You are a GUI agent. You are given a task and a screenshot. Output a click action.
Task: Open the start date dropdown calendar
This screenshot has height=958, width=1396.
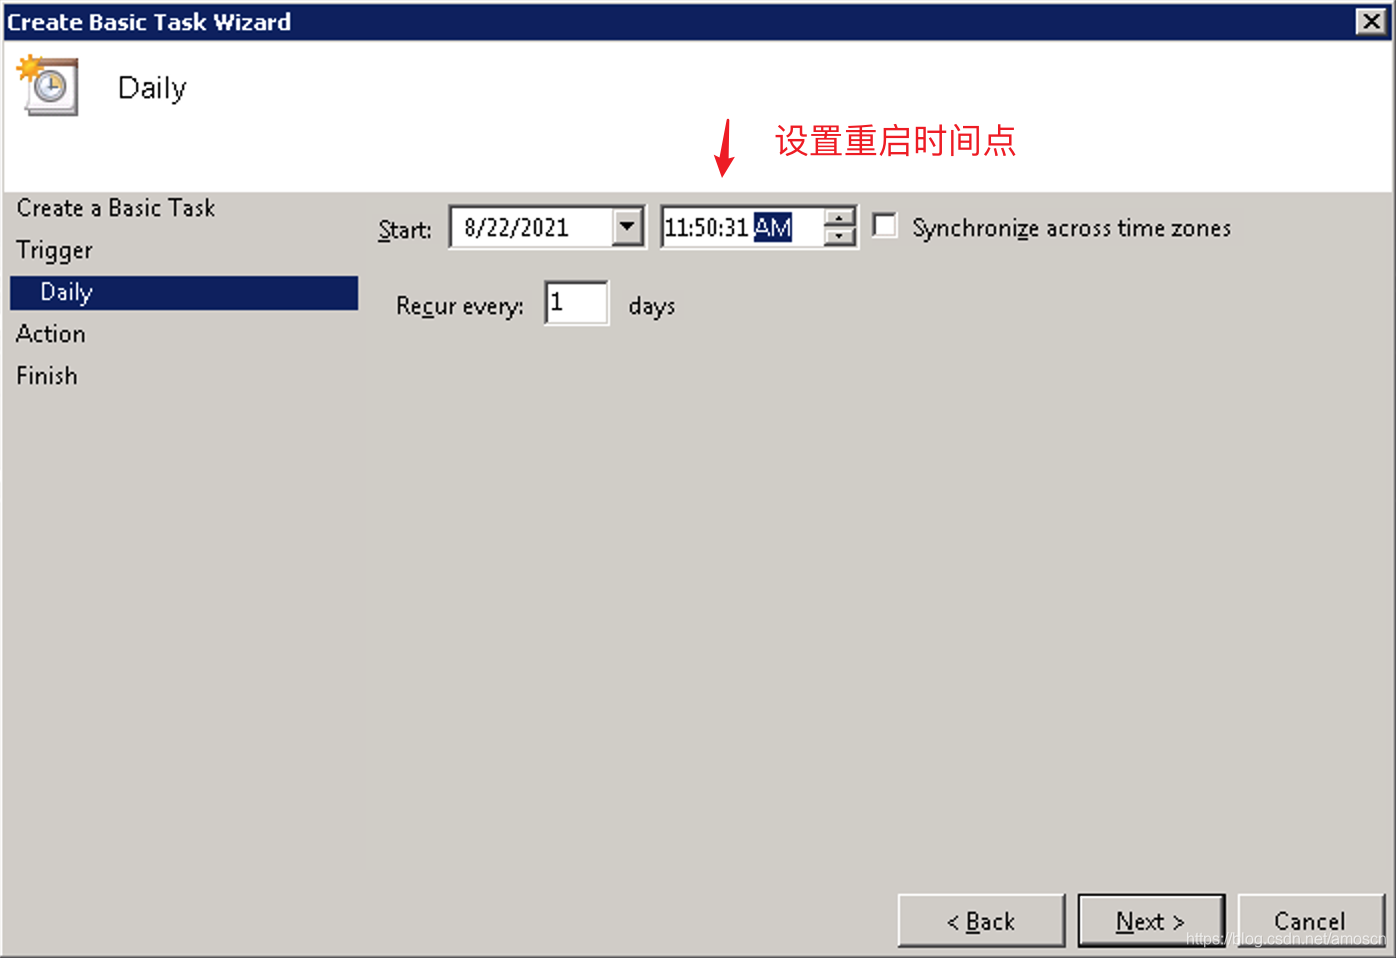click(627, 227)
